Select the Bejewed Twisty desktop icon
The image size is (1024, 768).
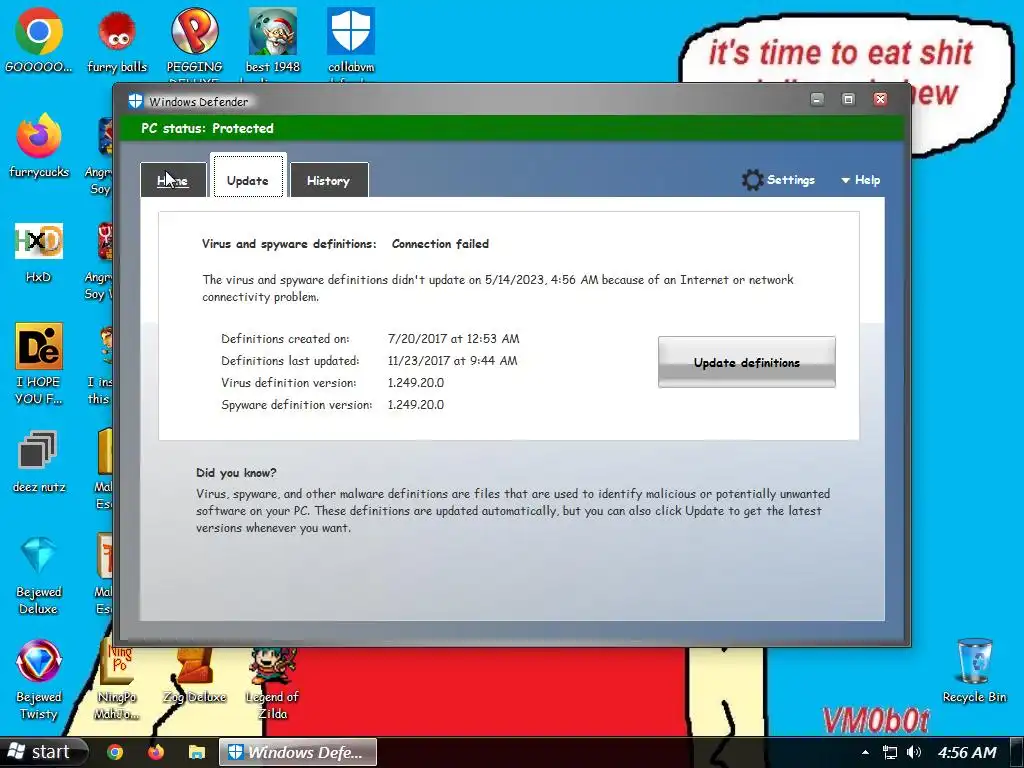[x=39, y=680]
